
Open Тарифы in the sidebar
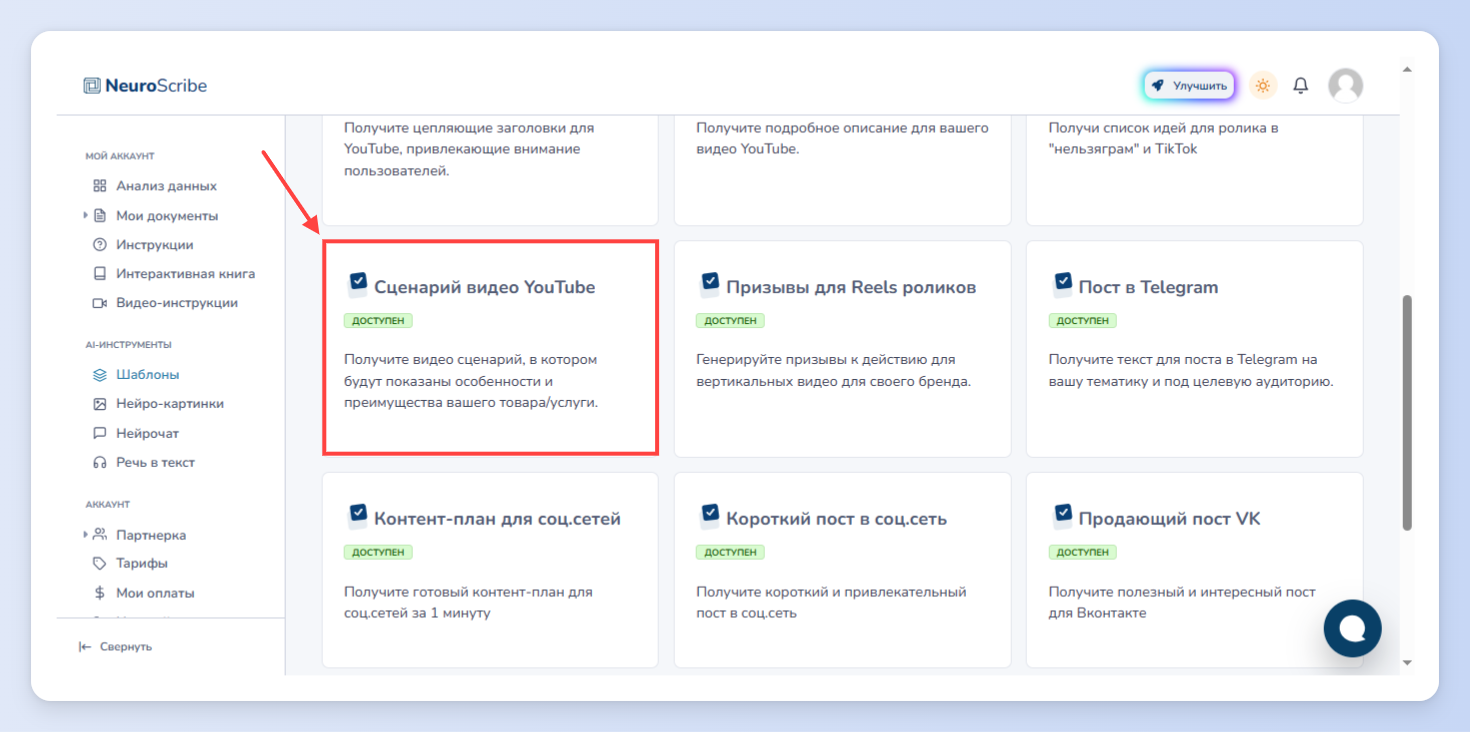click(142, 564)
